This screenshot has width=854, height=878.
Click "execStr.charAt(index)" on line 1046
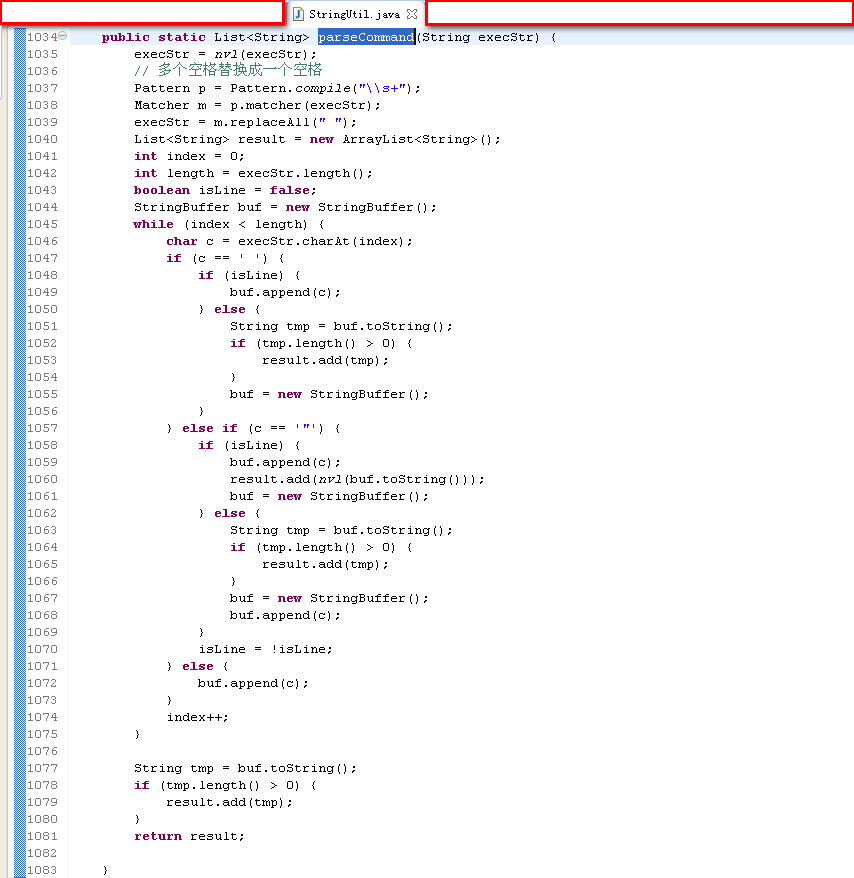(x=321, y=241)
